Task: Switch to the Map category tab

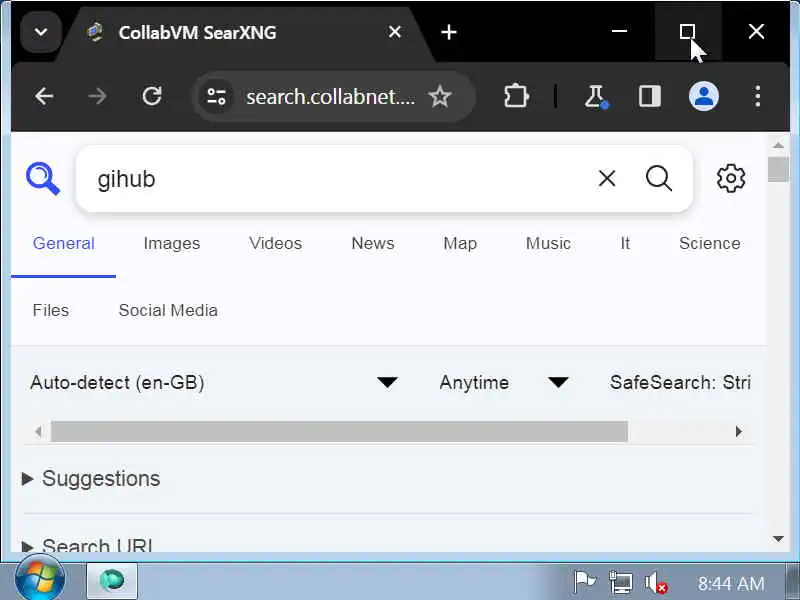Action: click(x=460, y=243)
